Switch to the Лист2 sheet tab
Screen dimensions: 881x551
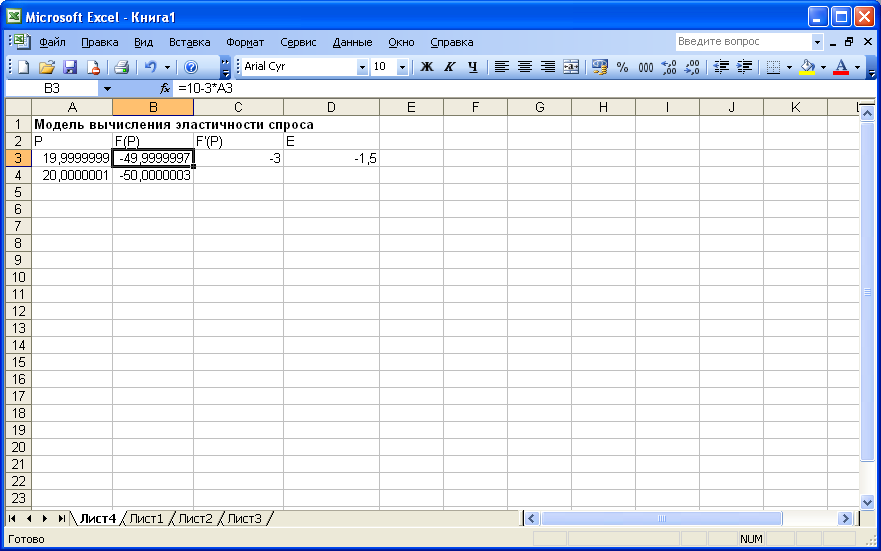pyautogui.click(x=196, y=518)
